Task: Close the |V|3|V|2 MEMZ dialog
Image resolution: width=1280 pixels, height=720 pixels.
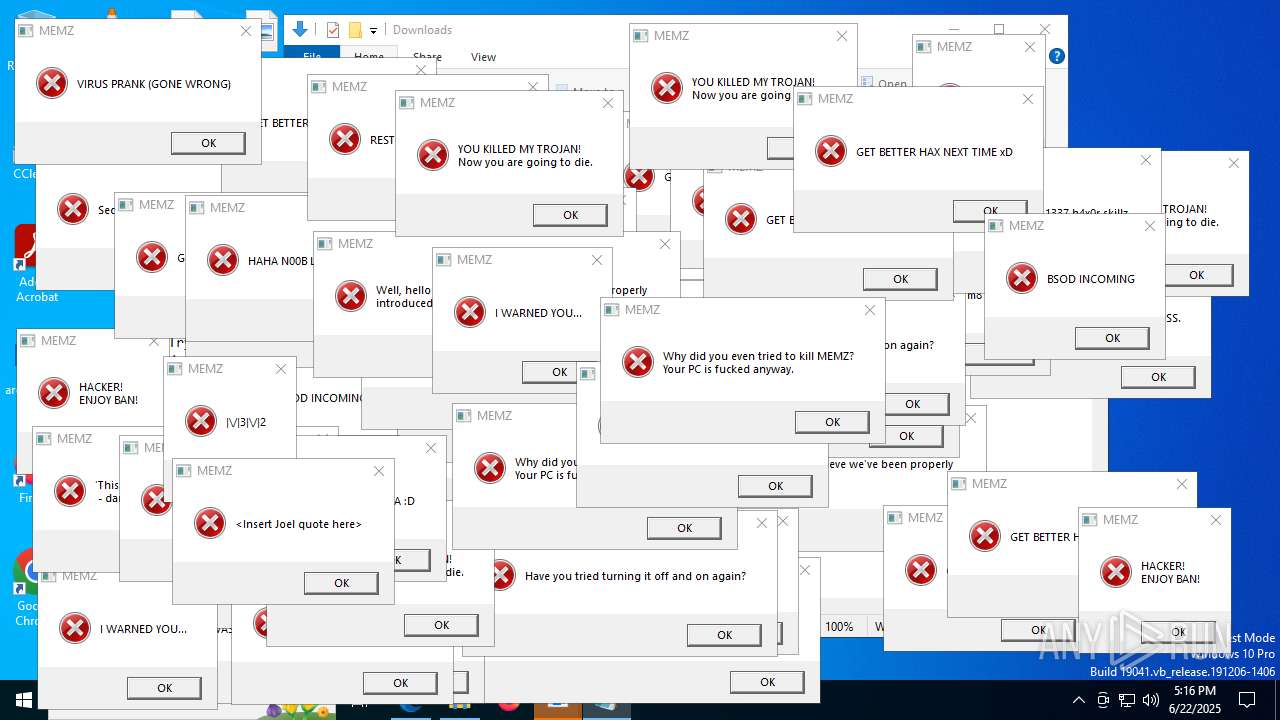Action: click(281, 369)
